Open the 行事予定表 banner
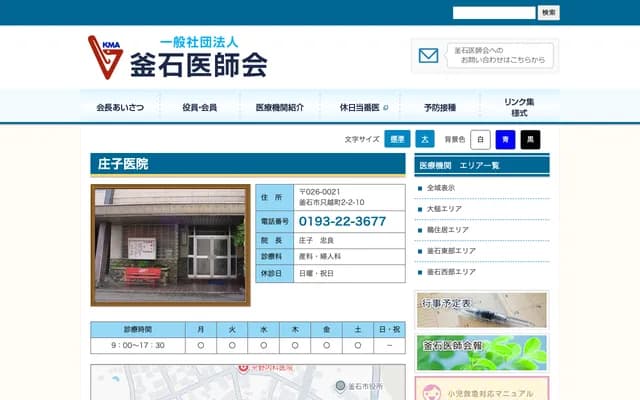The height and width of the screenshot is (400, 640). [x=481, y=310]
